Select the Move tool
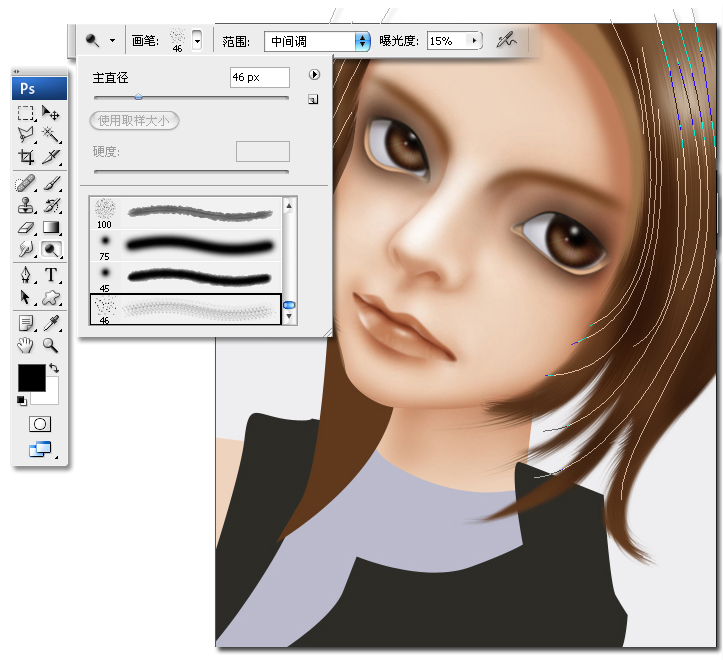723x660 pixels. (51, 113)
